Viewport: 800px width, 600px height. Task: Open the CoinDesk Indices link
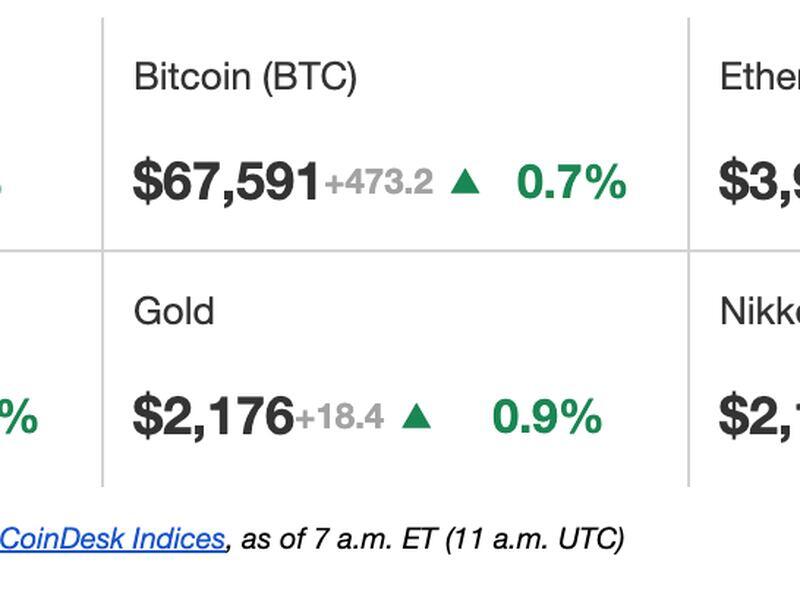pyautogui.click(x=112, y=539)
